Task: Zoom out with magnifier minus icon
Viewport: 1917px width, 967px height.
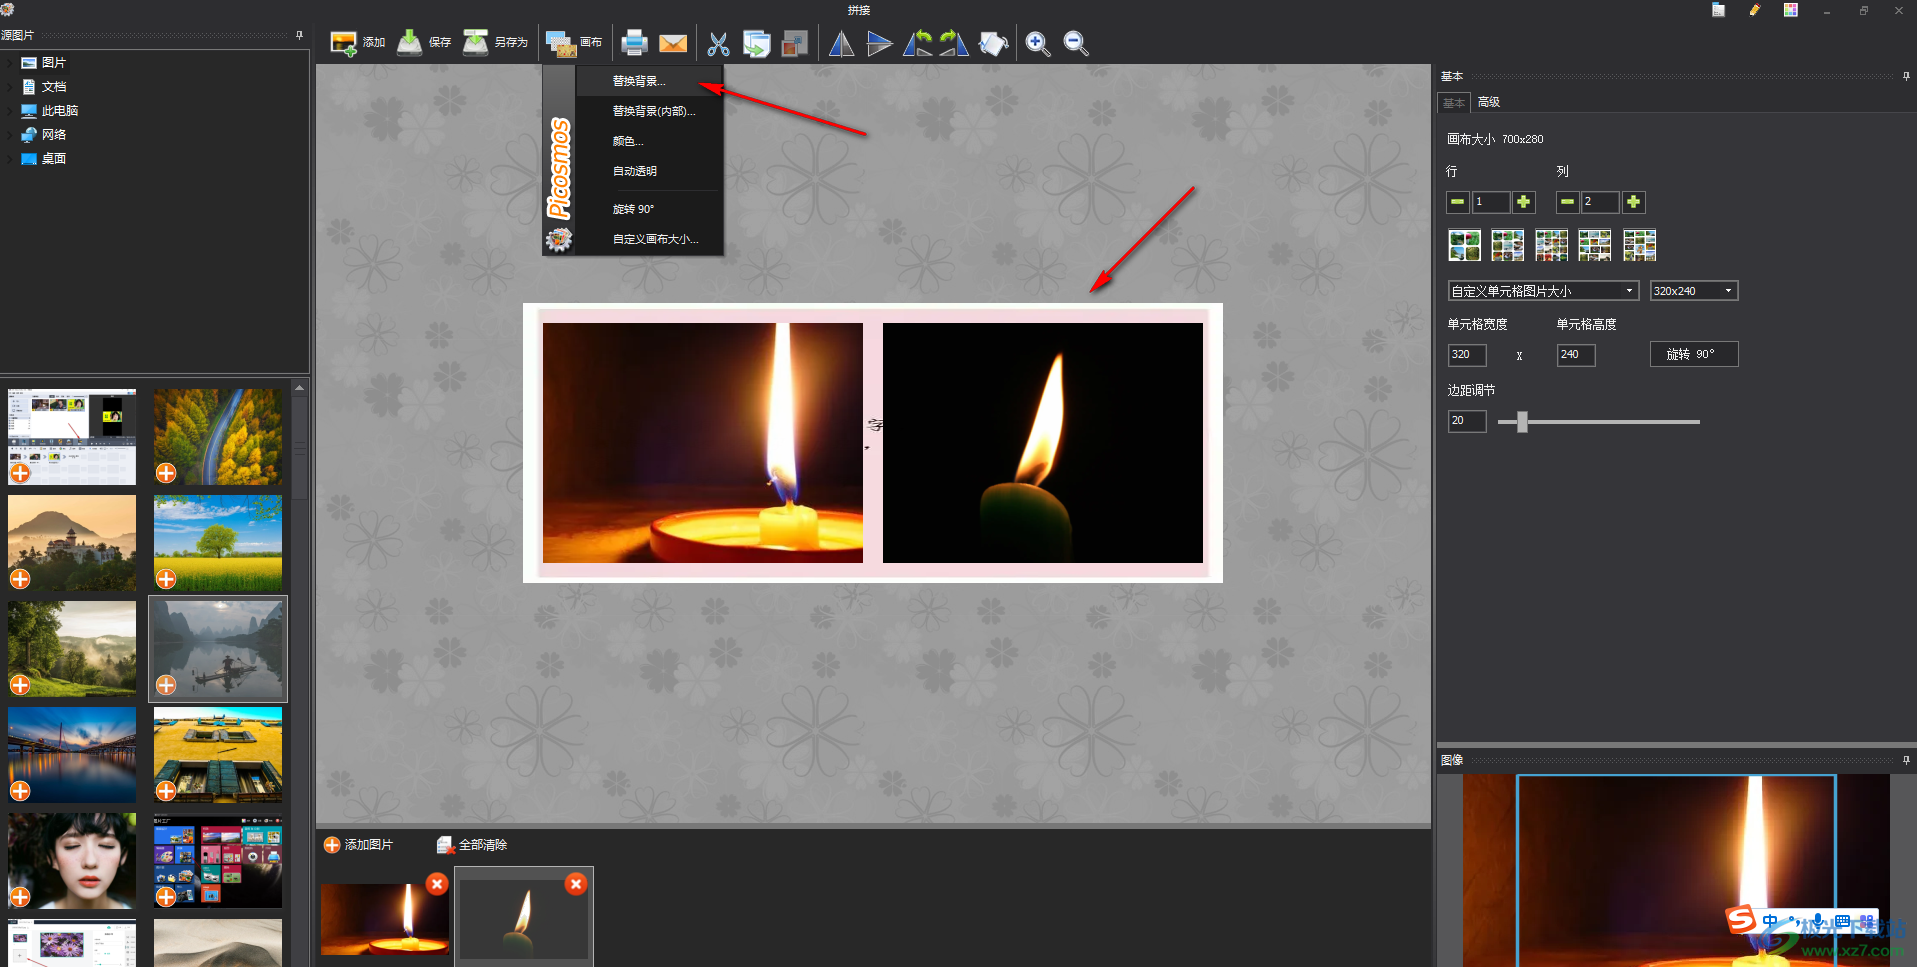Action: click(x=1075, y=43)
